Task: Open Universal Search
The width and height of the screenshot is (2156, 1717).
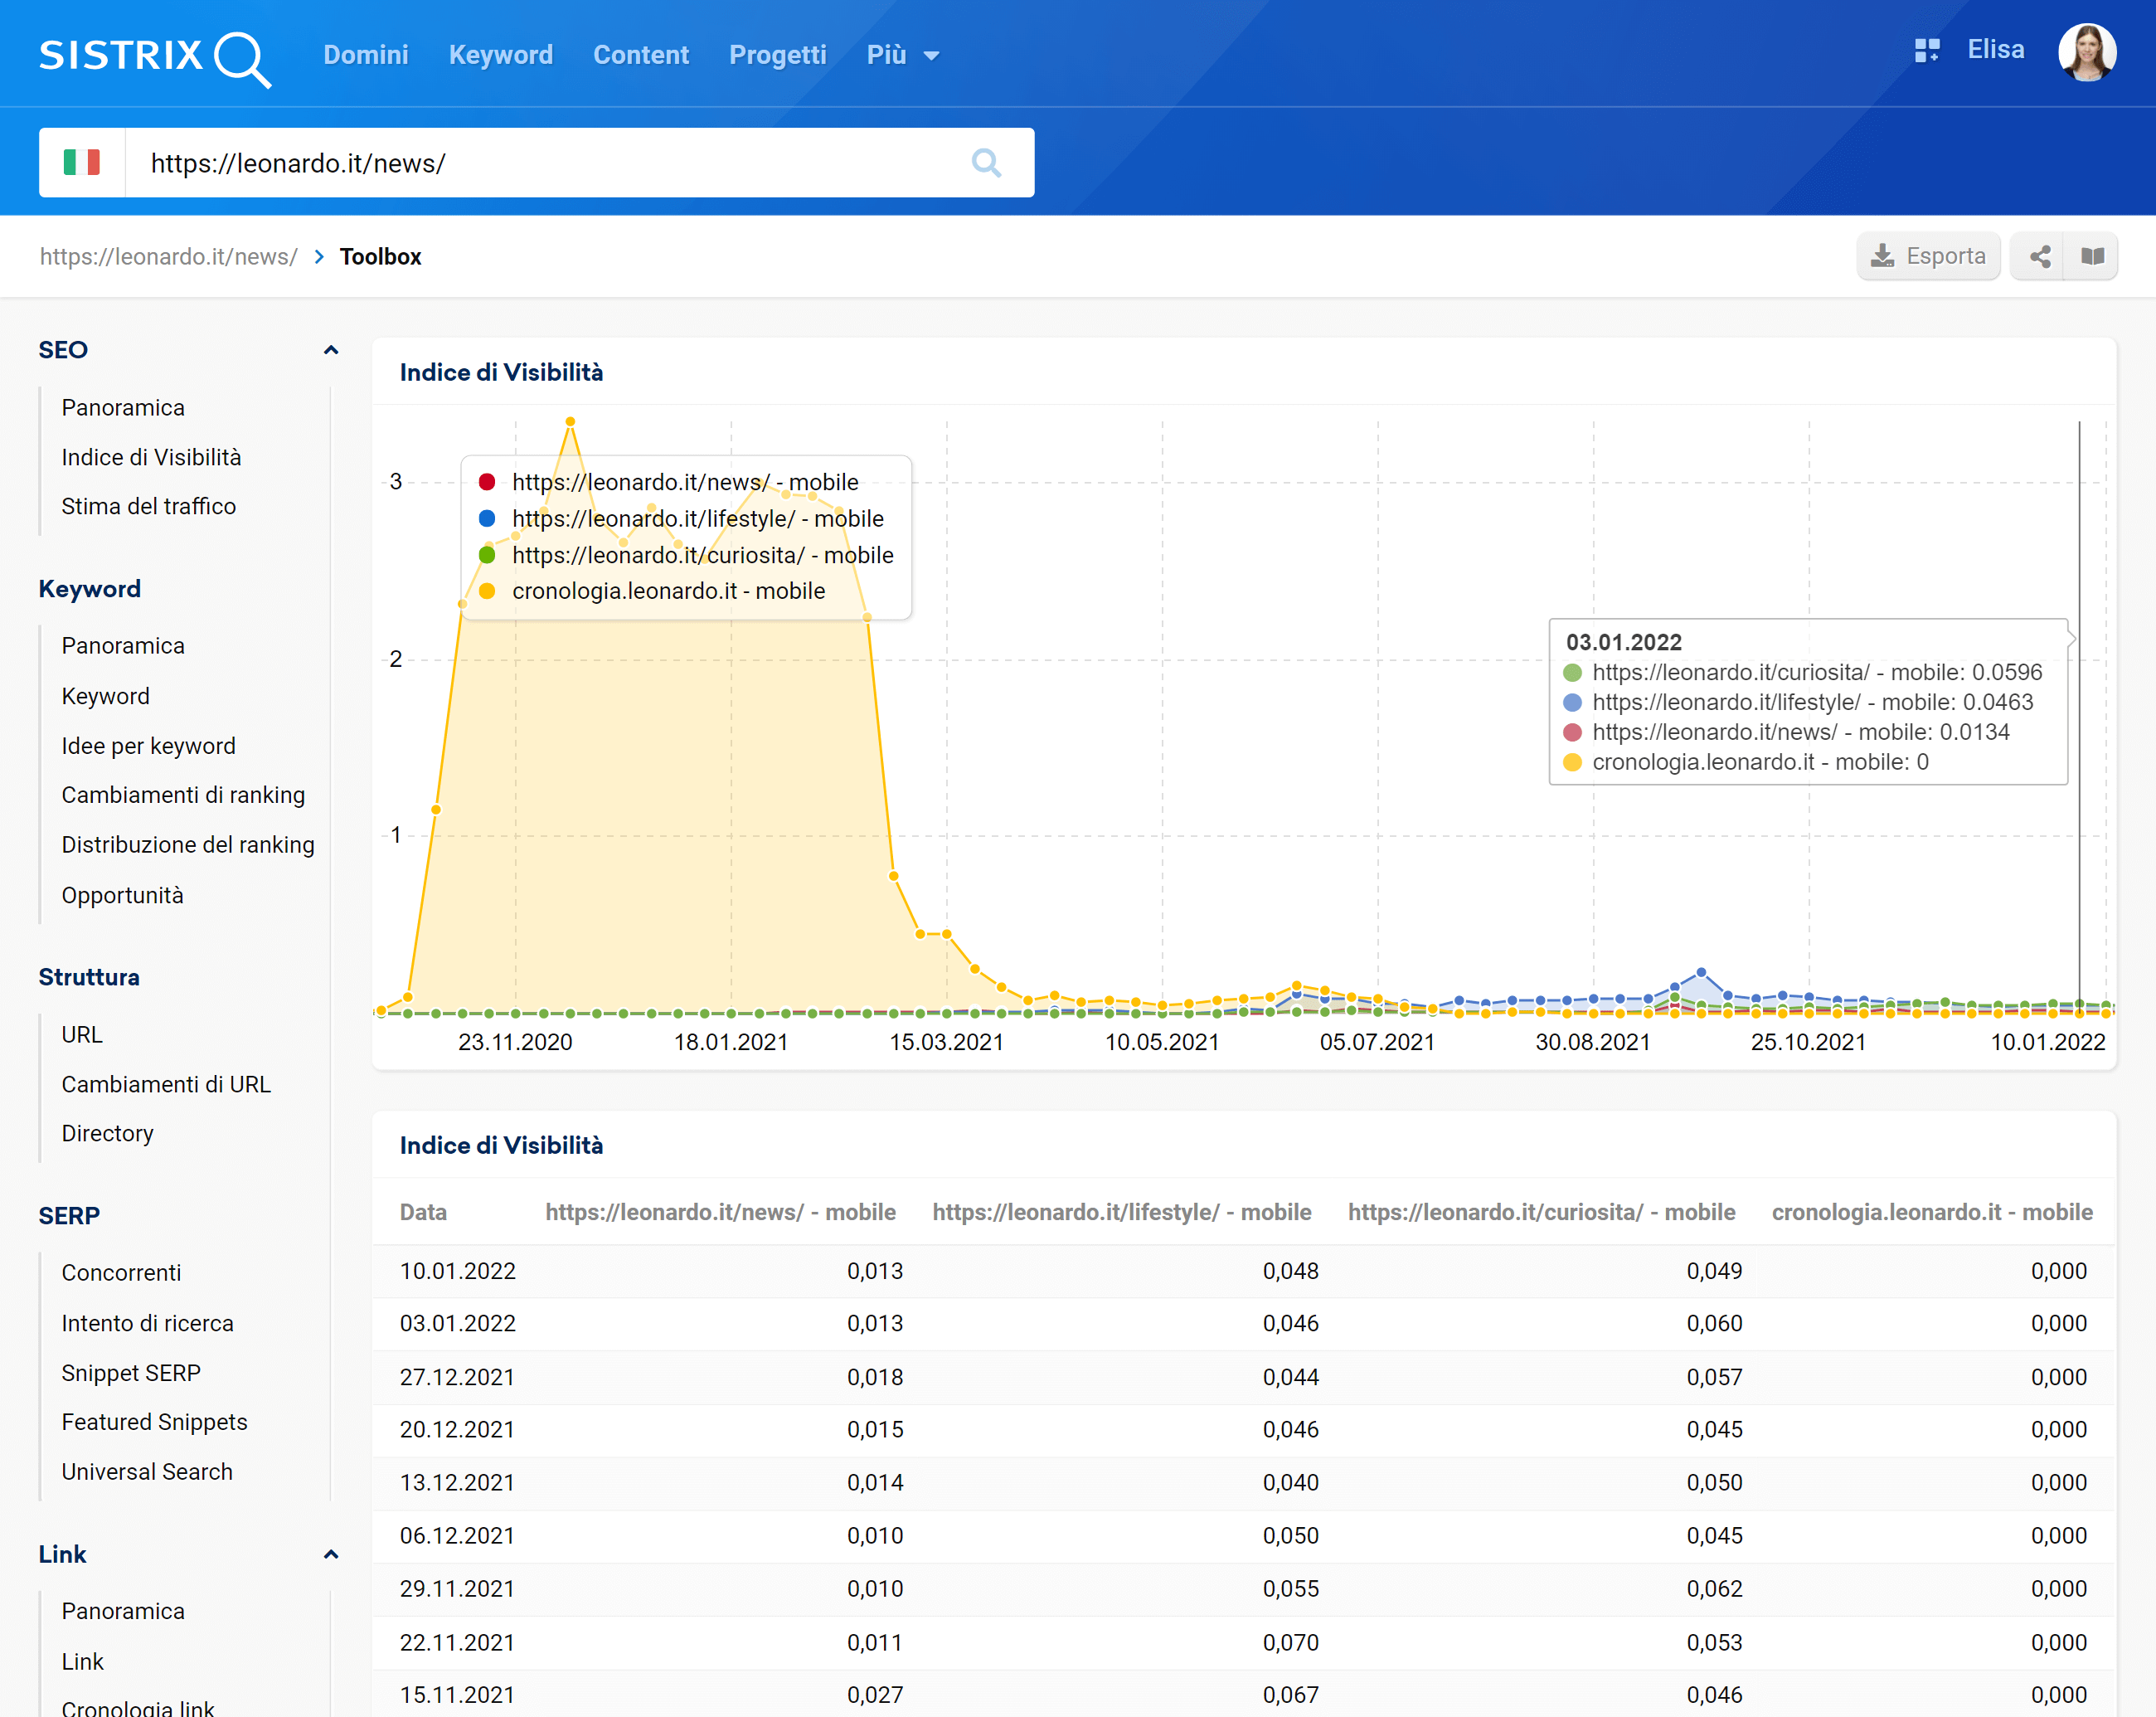Action: (147, 1472)
